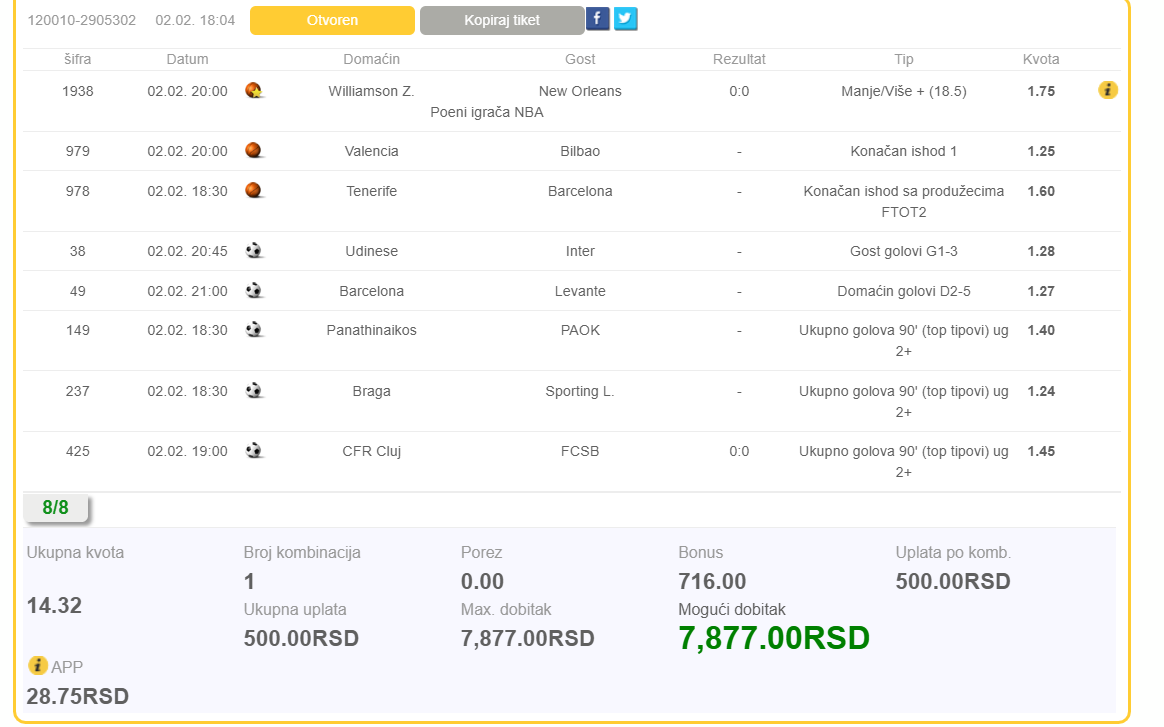Viewport: 1164px width, 727px height.
Task: Click Ukupna uplata amount 500.00RSD
Action: coord(301,639)
